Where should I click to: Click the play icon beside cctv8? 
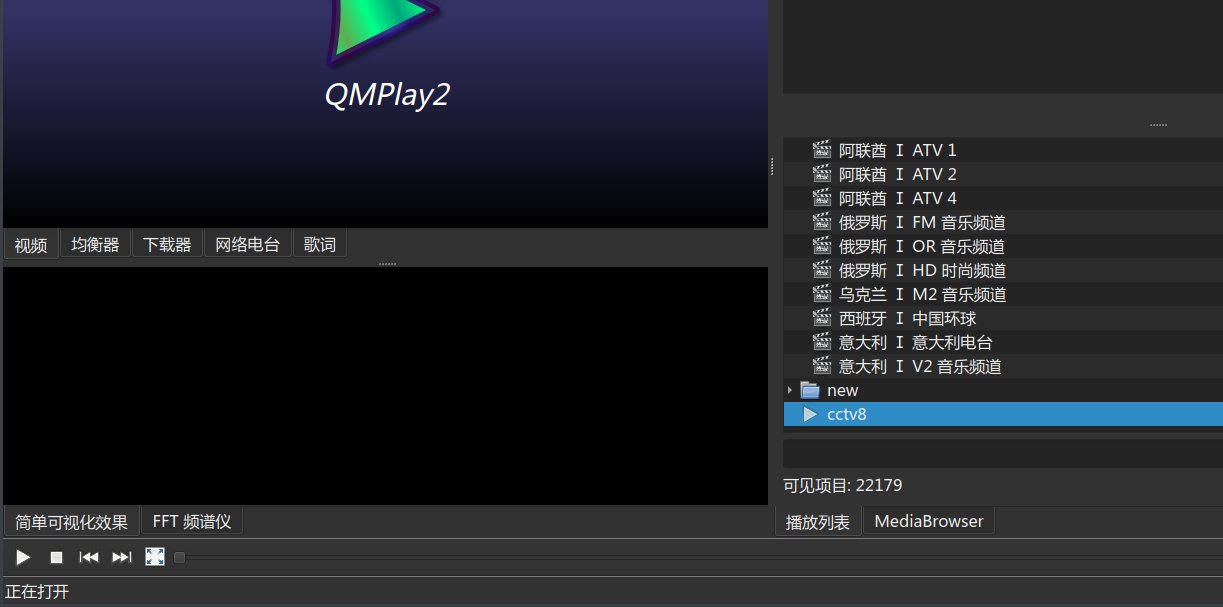click(x=810, y=414)
